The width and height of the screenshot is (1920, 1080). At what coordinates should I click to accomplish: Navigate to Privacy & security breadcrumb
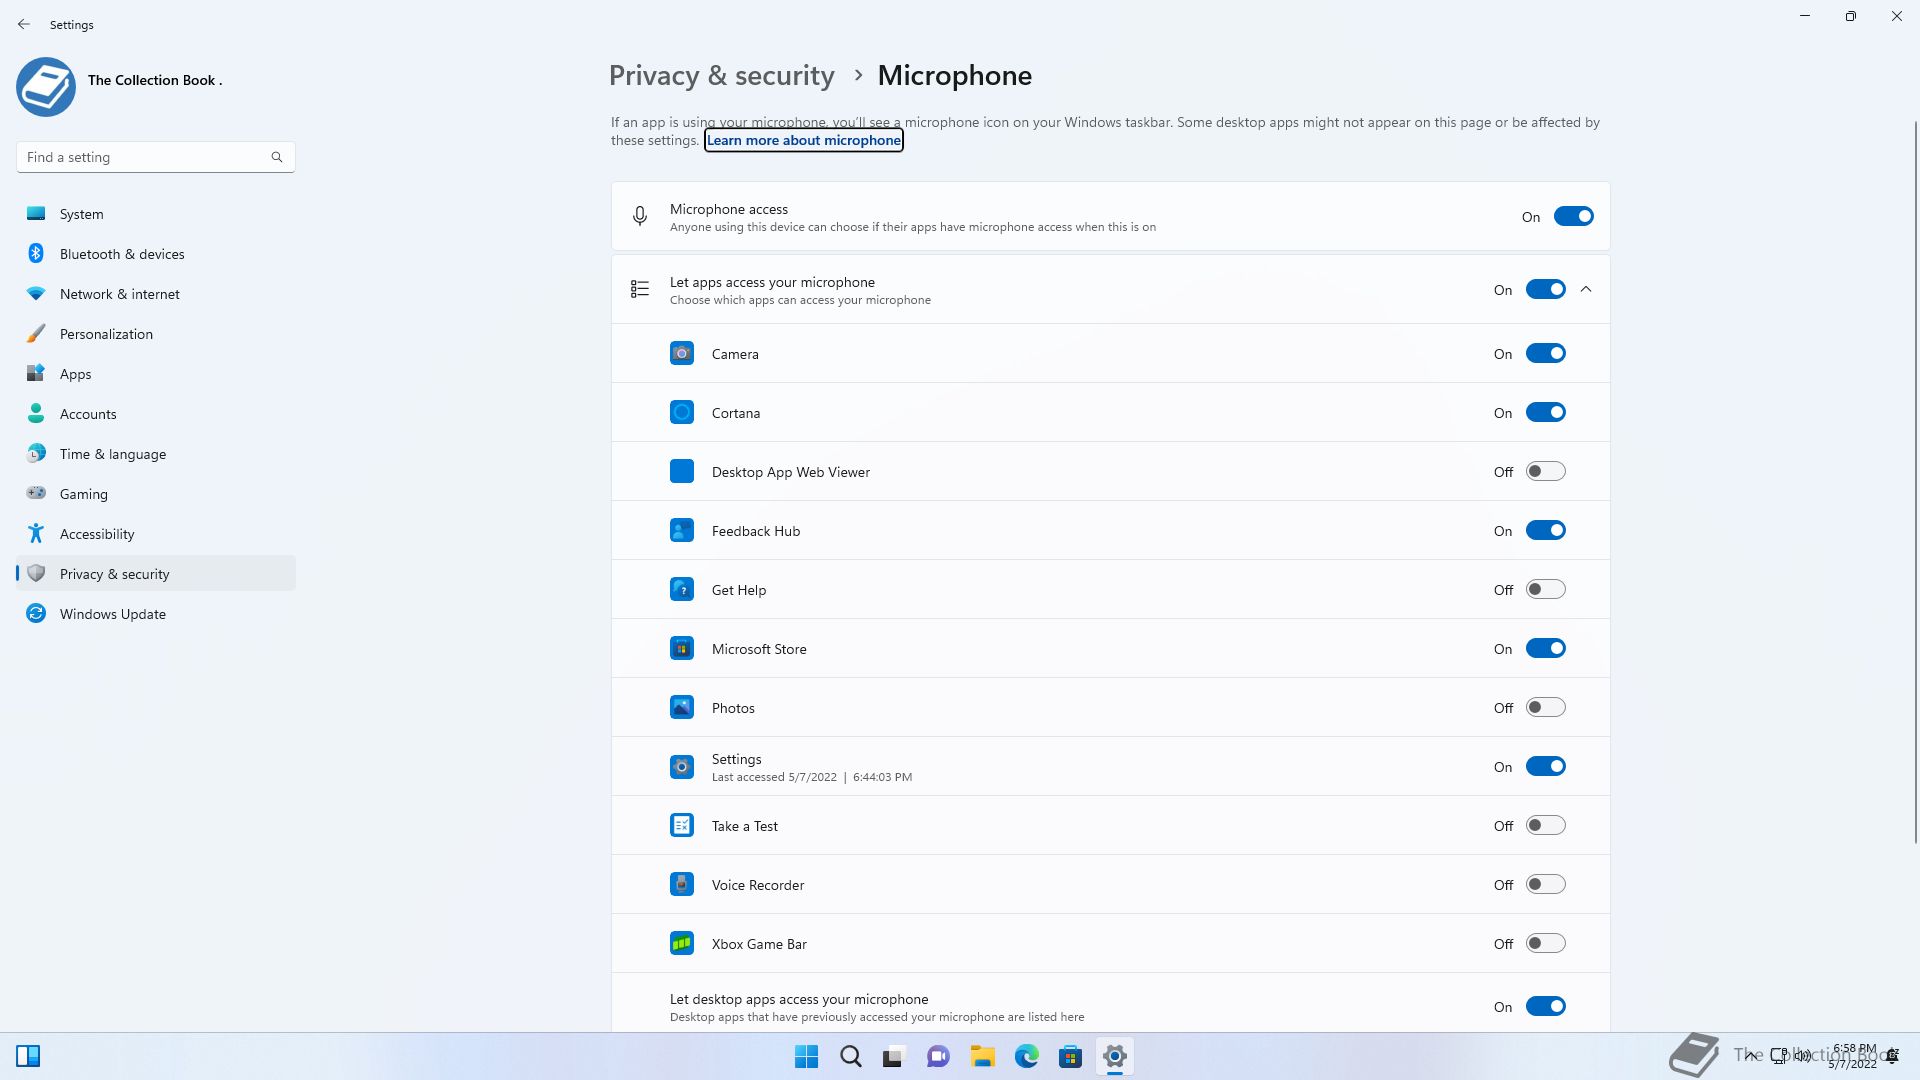click(x=721, y=76)
